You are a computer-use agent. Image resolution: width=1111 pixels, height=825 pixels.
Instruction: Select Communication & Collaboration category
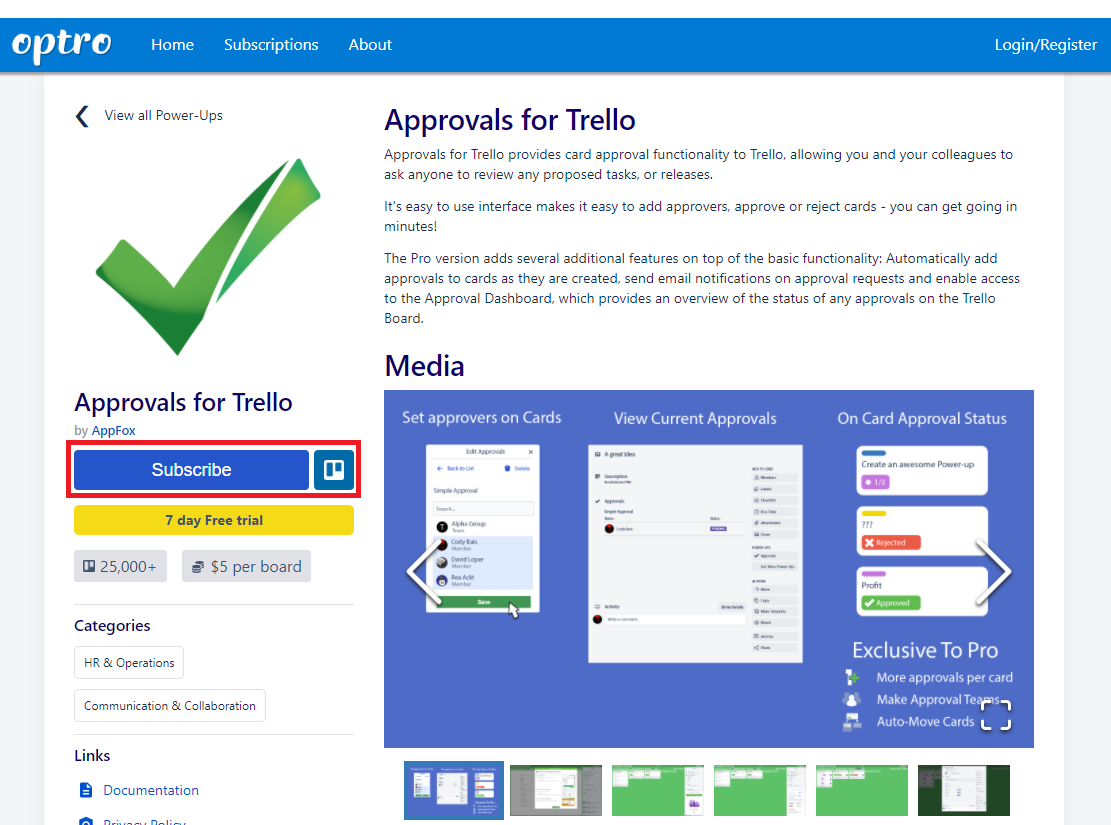click(170, 706)
